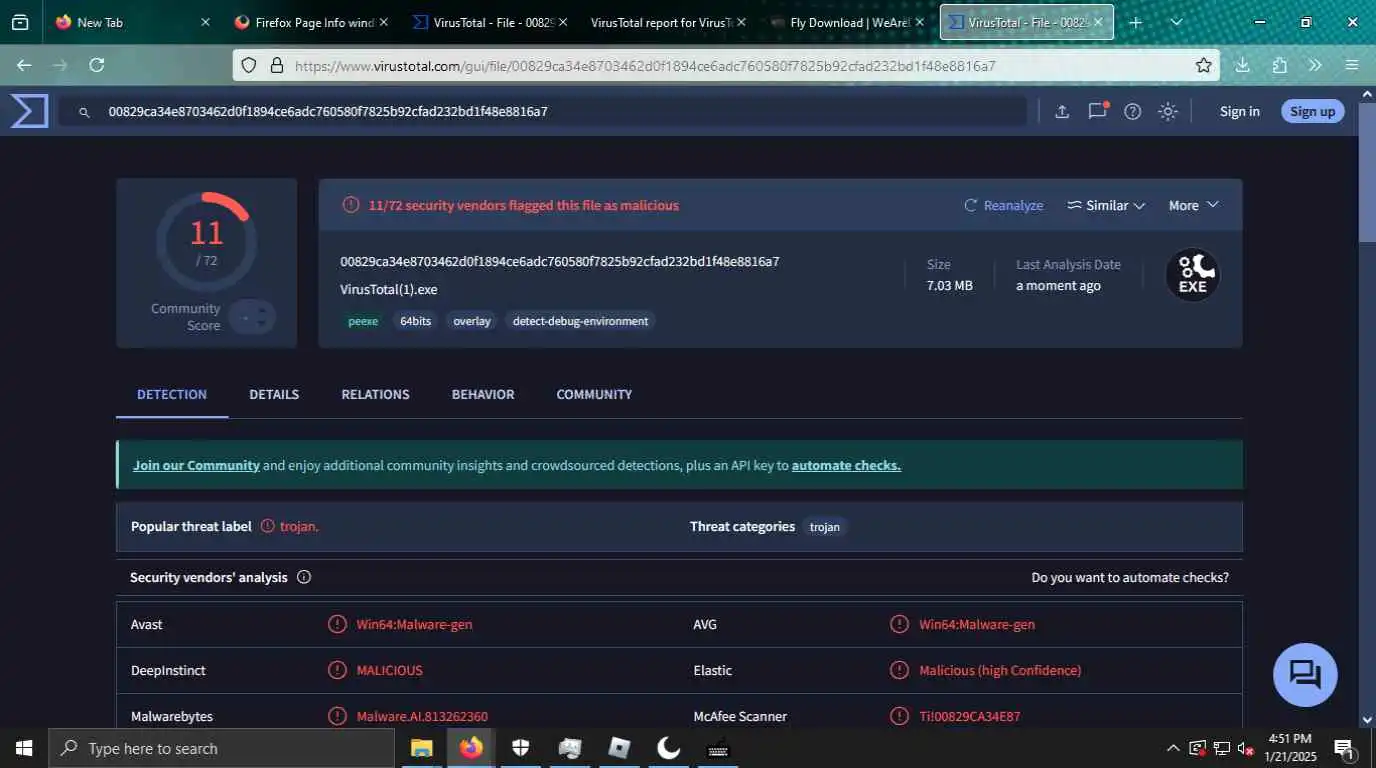Expand the More dropdown
Screen dimensions: 1376x768
(1194, 205)
